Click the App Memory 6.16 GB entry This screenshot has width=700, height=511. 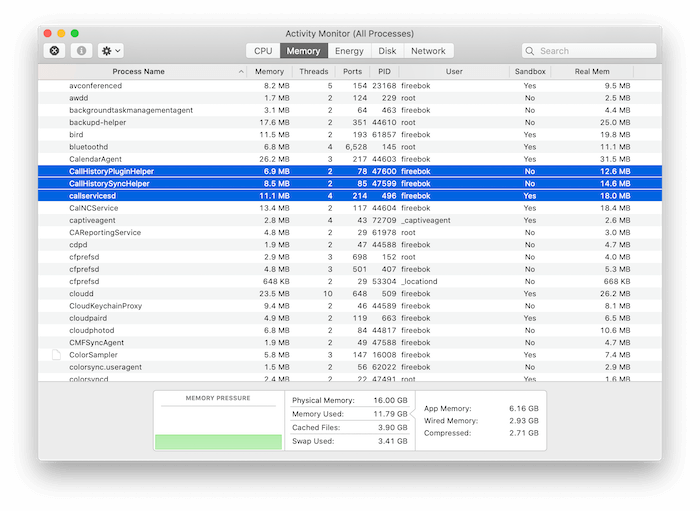[x=481, y=408]
